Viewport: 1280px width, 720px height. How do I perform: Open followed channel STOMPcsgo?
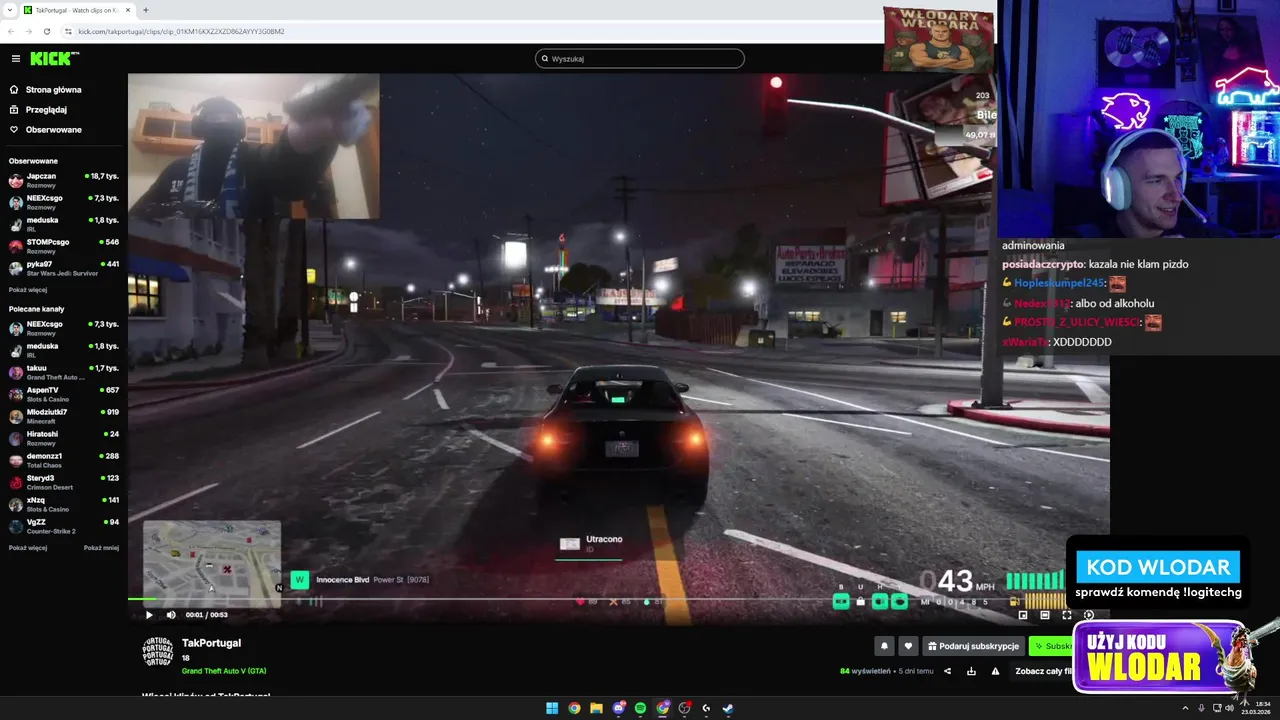click(64, 246)
